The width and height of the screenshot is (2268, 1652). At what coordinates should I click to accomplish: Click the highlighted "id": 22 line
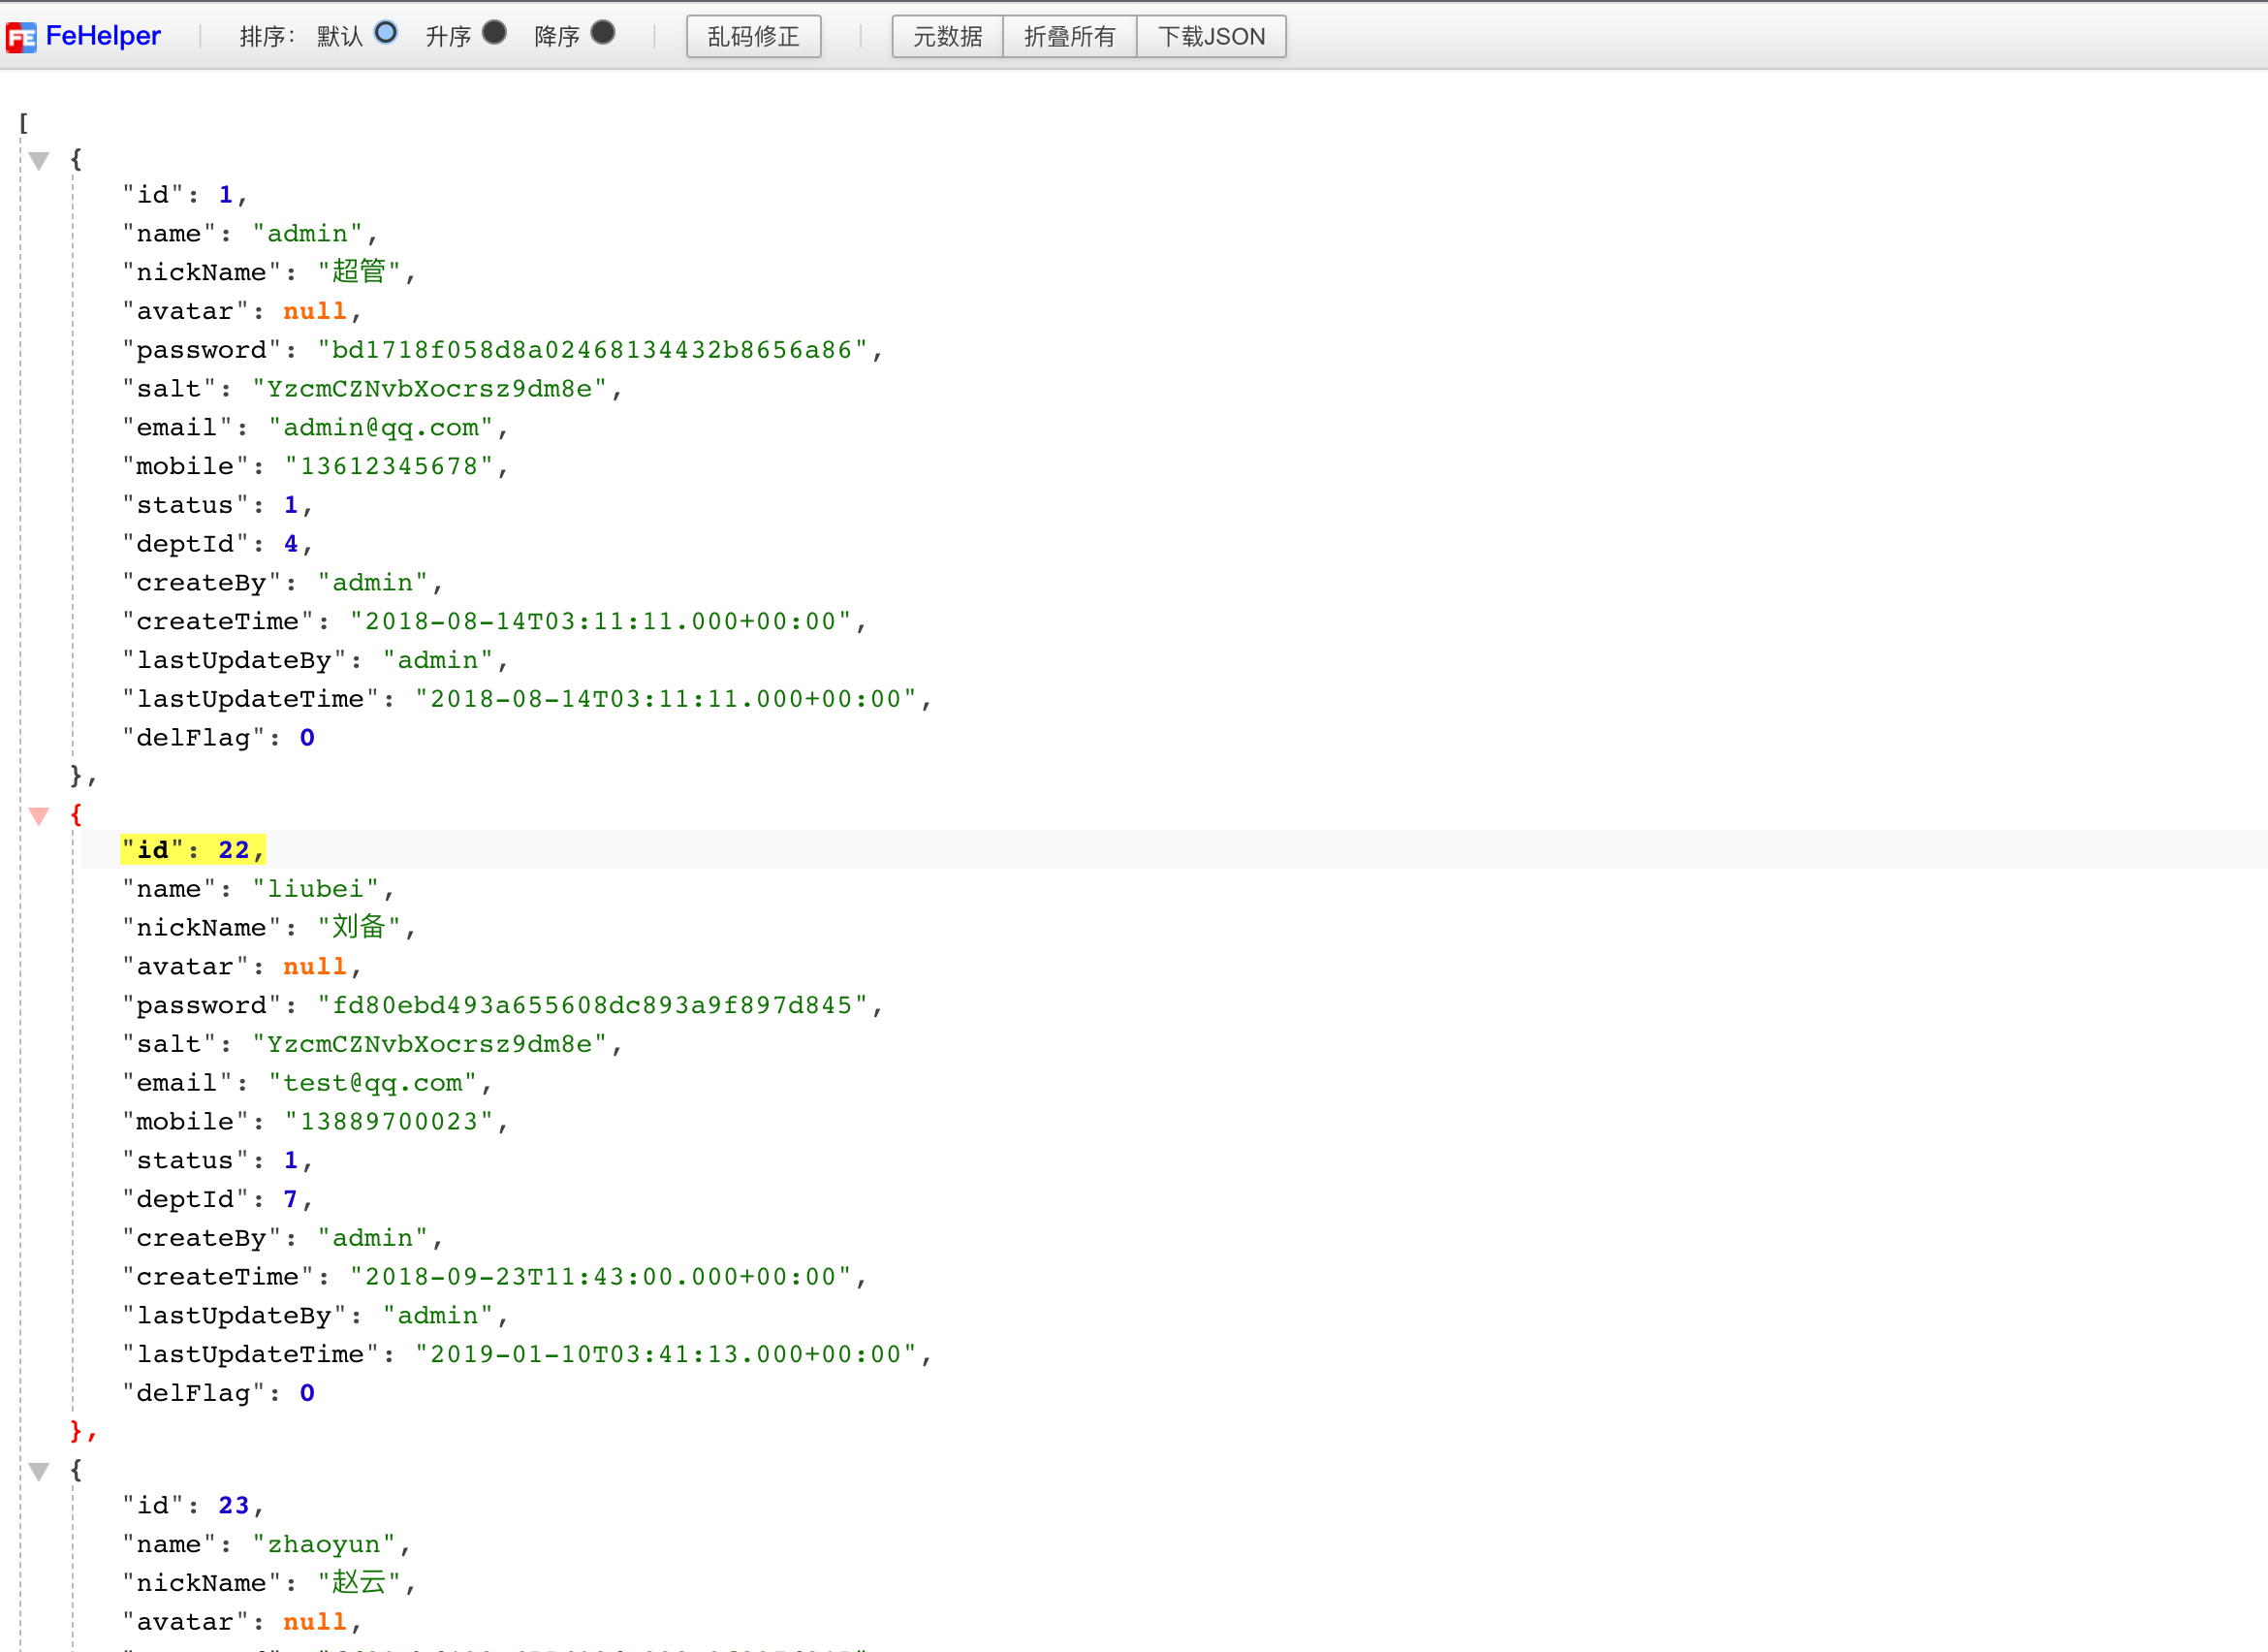pyautogui.click(x=193, y=850)
